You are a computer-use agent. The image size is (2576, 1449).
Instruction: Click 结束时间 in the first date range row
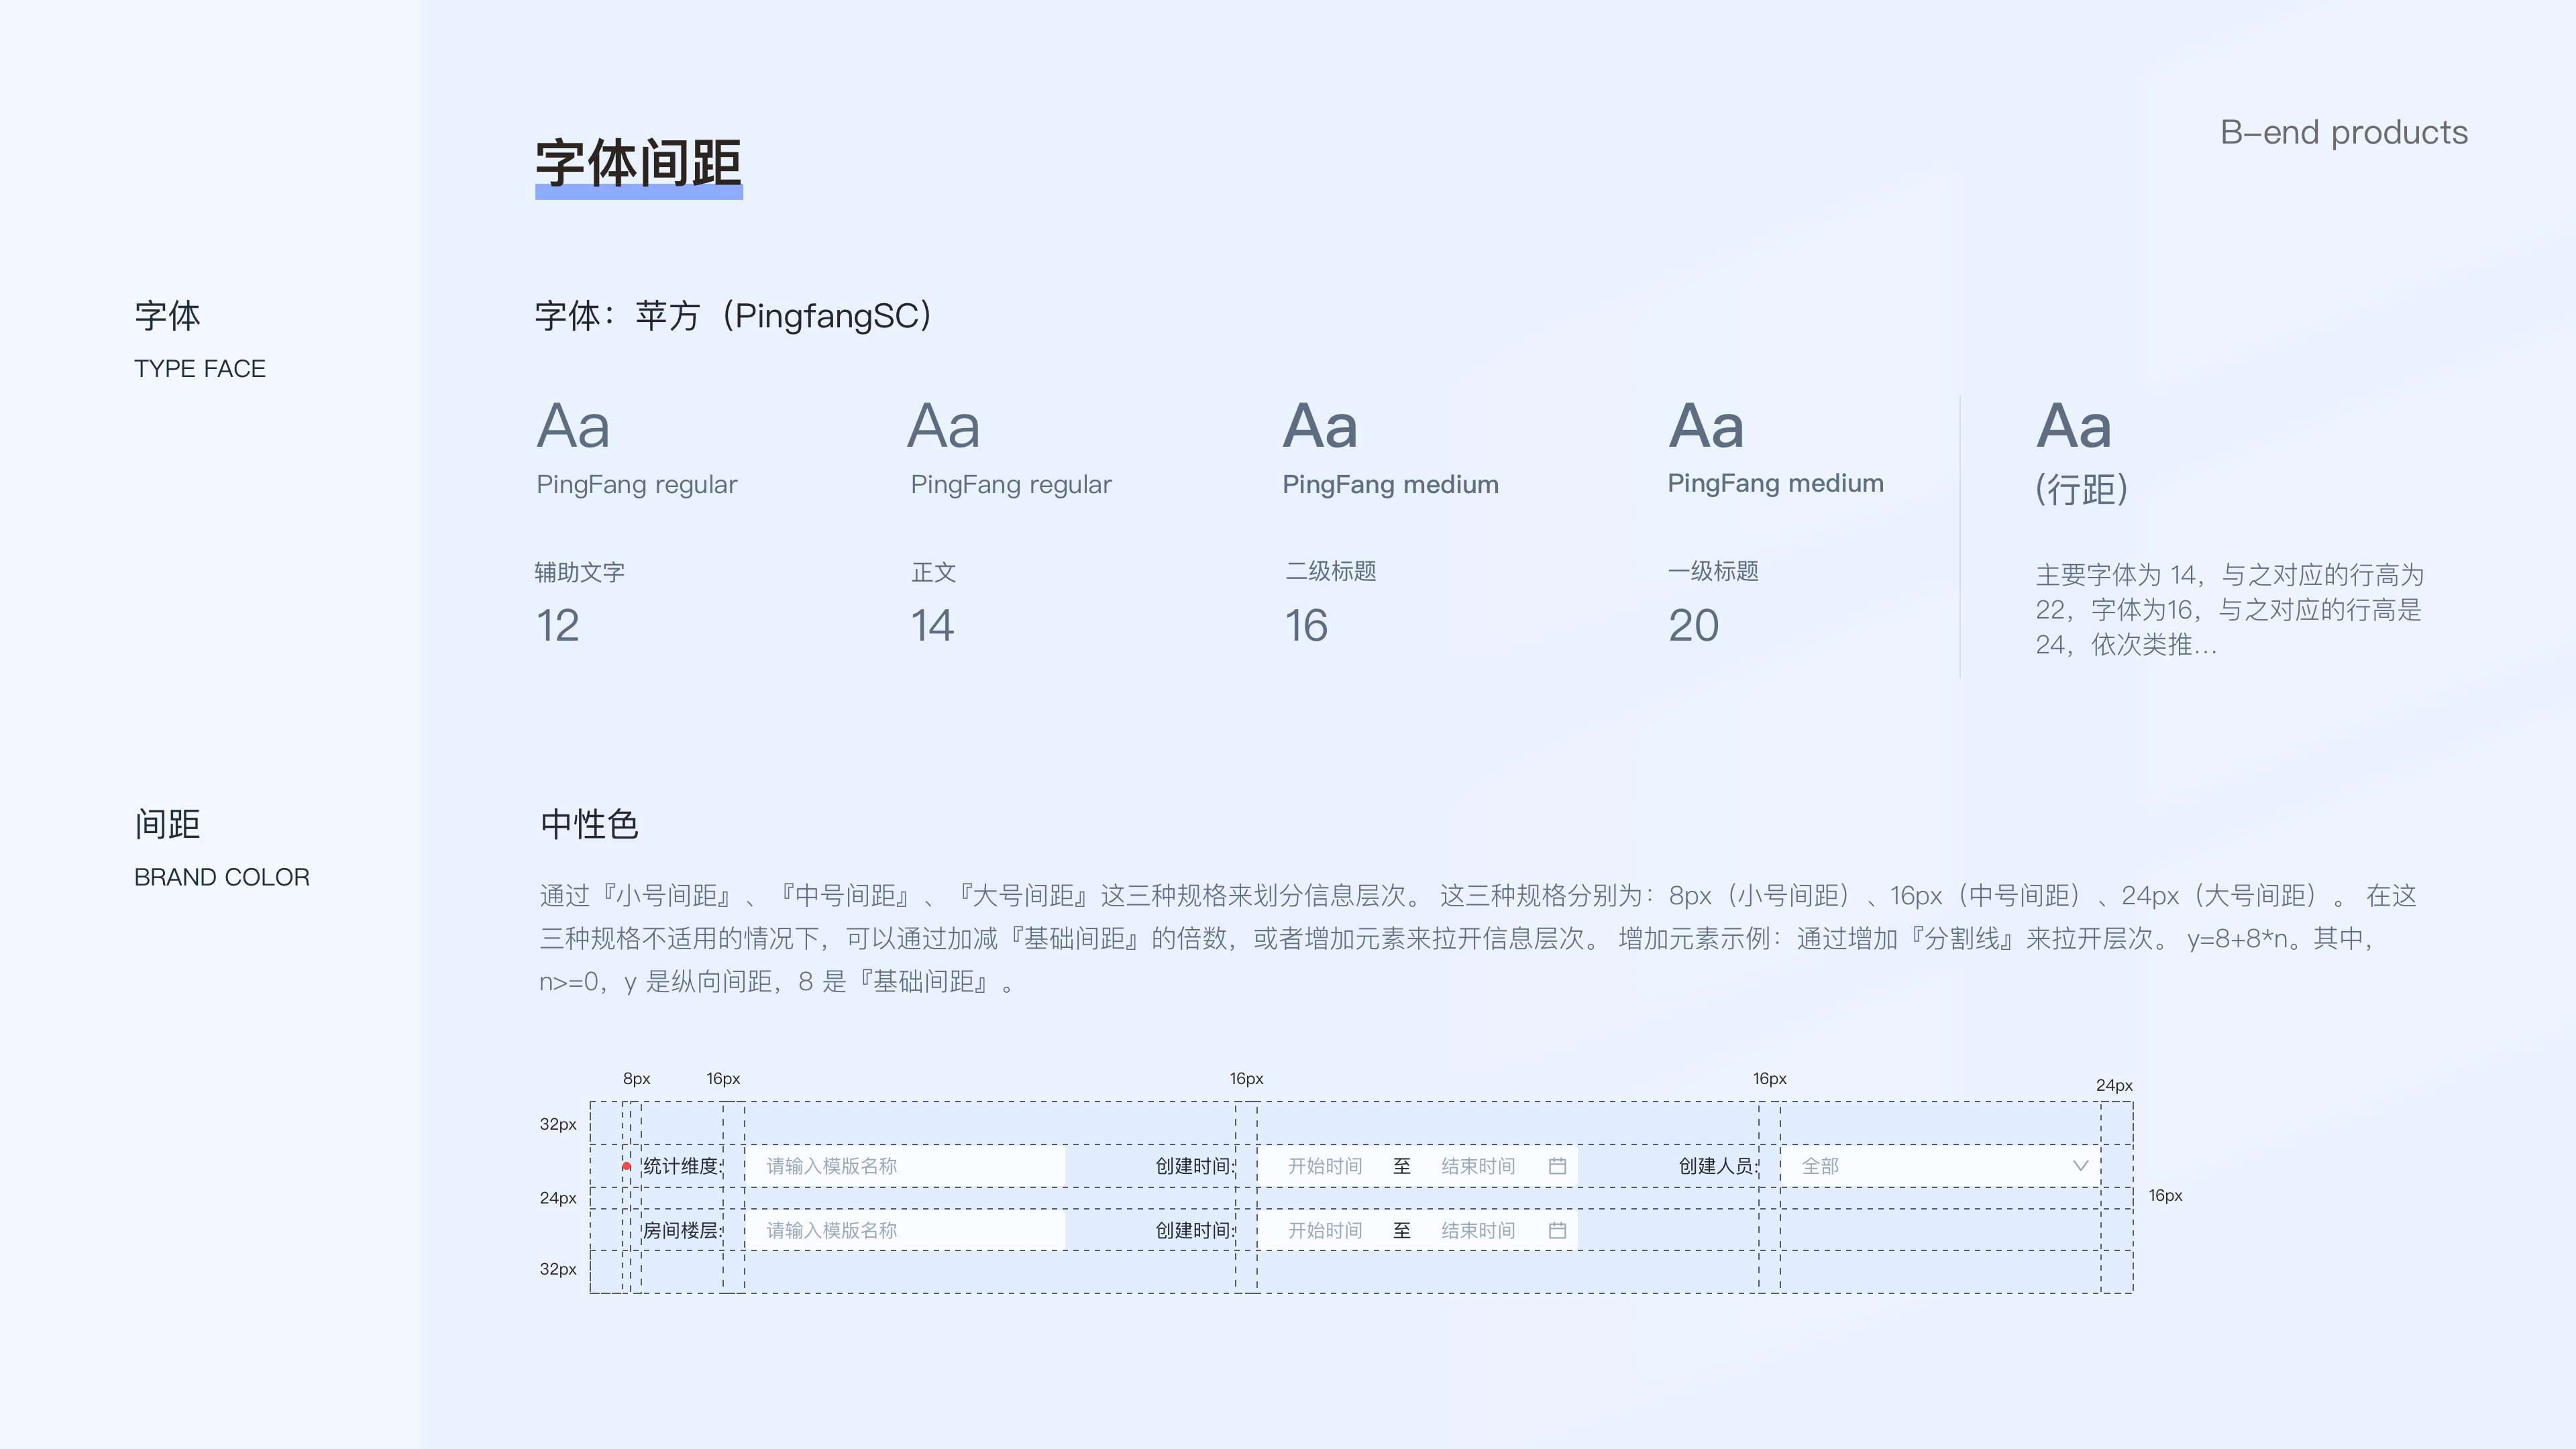[1478, 1166]
